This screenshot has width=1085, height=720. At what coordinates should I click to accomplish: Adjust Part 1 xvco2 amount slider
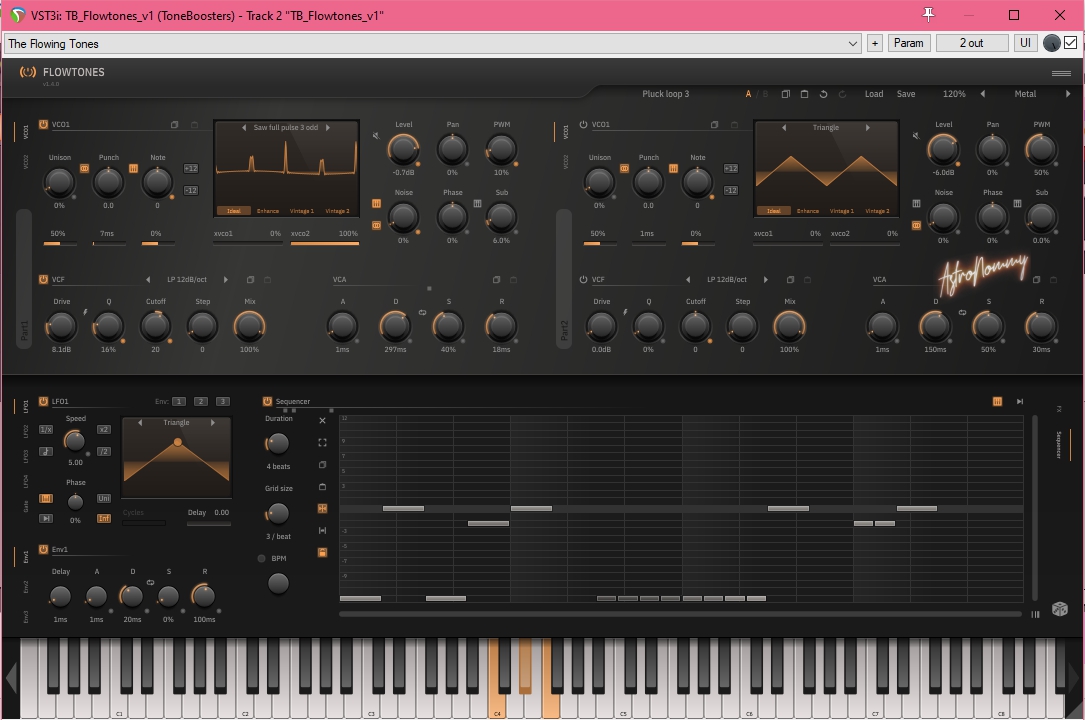(x=325, y=243)
